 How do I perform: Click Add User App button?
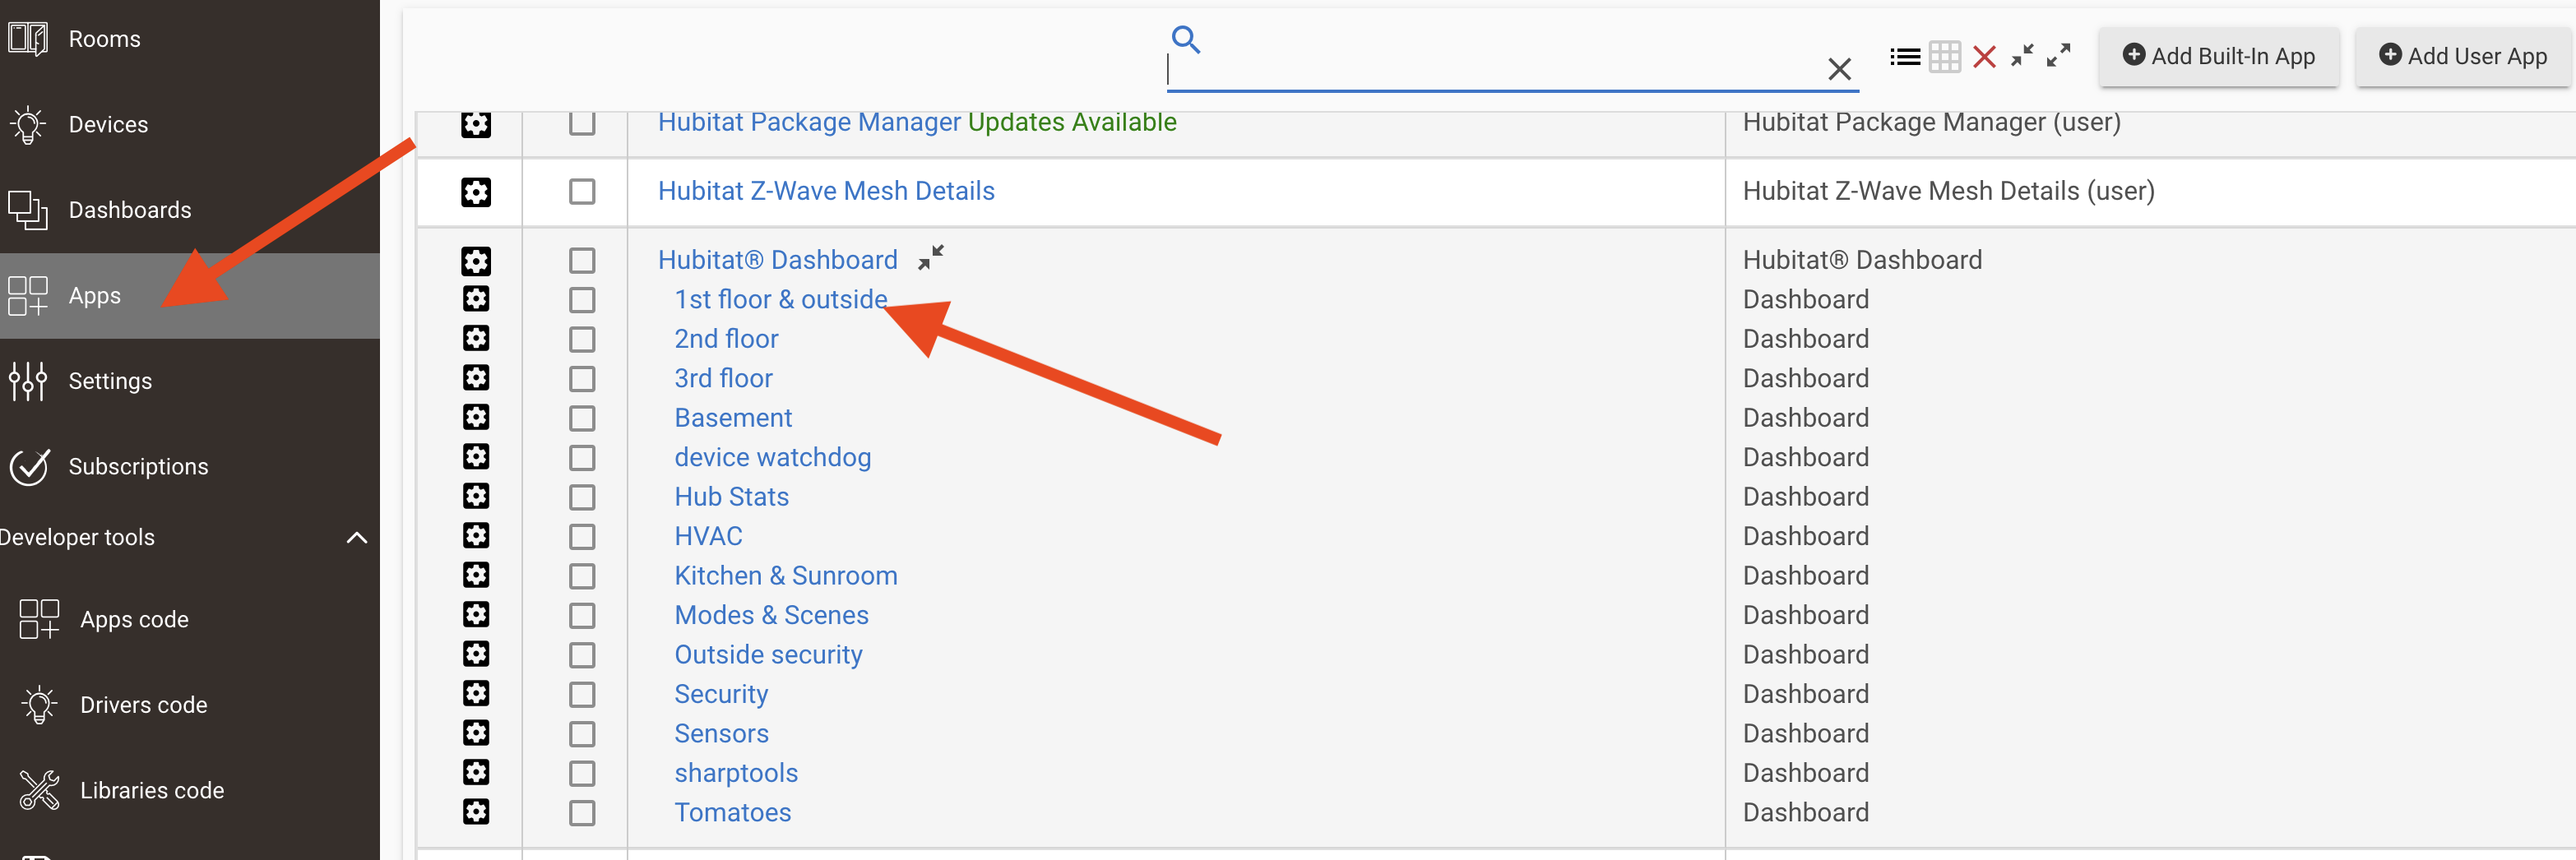click(2463, 56)
